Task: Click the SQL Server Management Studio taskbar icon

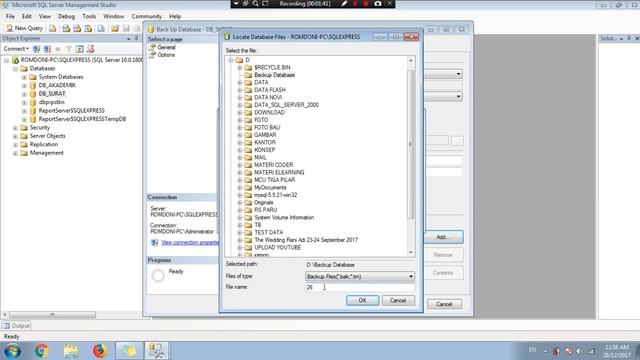Action: click(156, 351)
